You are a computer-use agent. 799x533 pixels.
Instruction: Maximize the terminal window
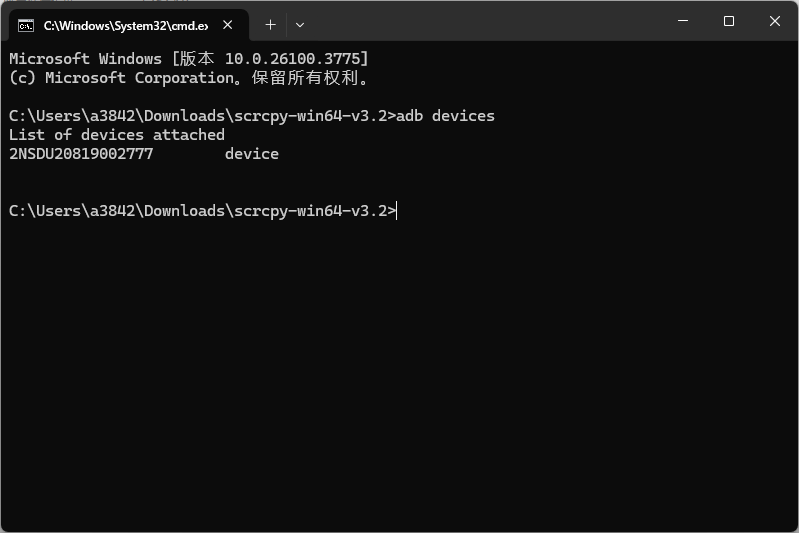(x=729, y=21)
